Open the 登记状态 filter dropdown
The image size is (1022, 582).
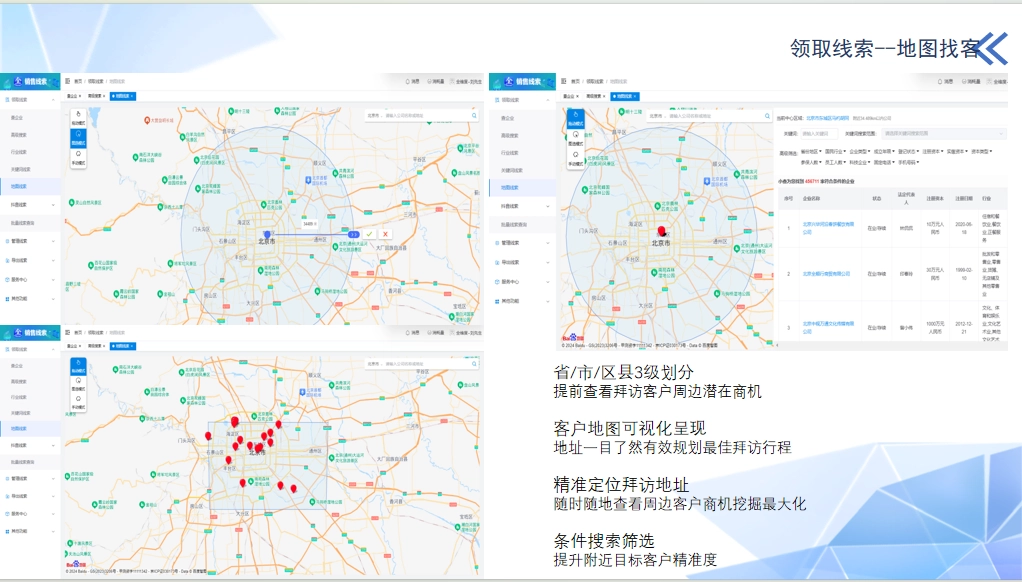coord(909,152)
